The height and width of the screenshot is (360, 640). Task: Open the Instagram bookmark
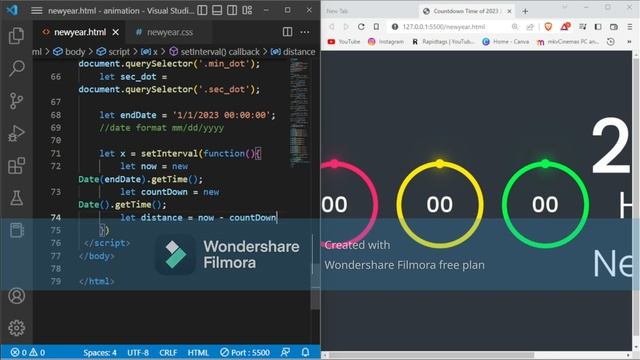386,42
